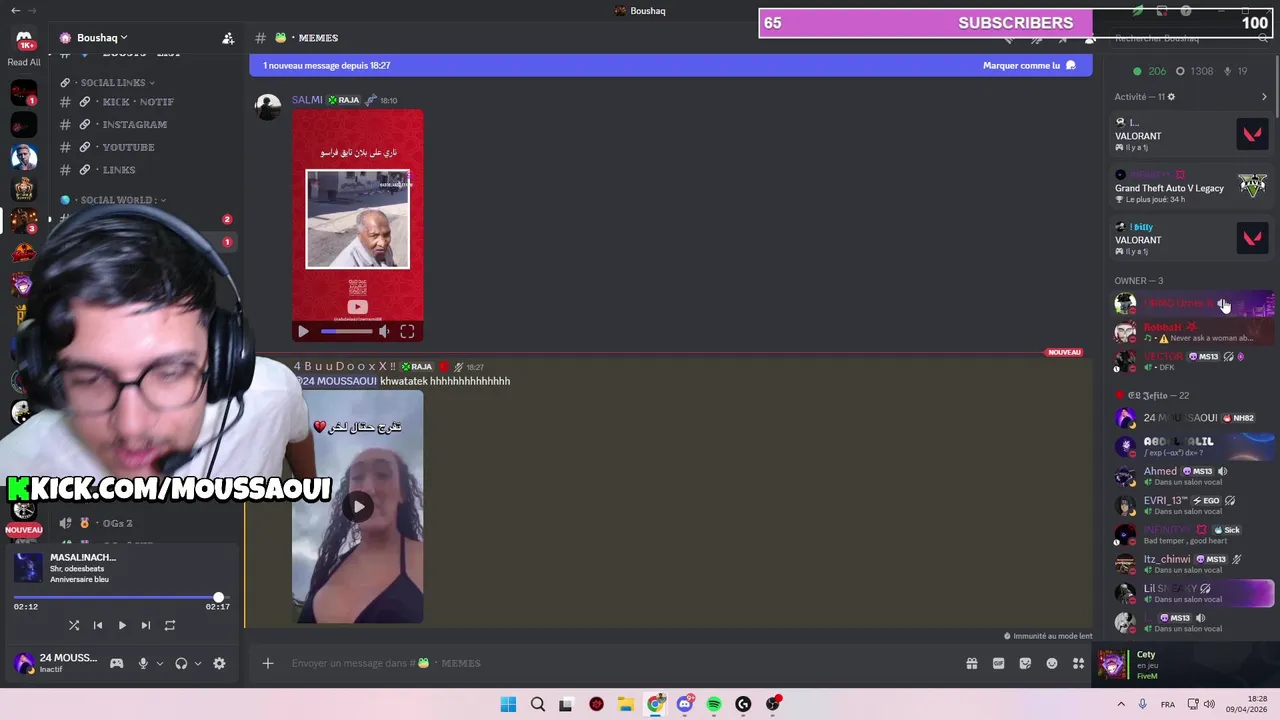Open the Windows Start menu
This screenshot has width=1280, height=720.
click(508, 704)
